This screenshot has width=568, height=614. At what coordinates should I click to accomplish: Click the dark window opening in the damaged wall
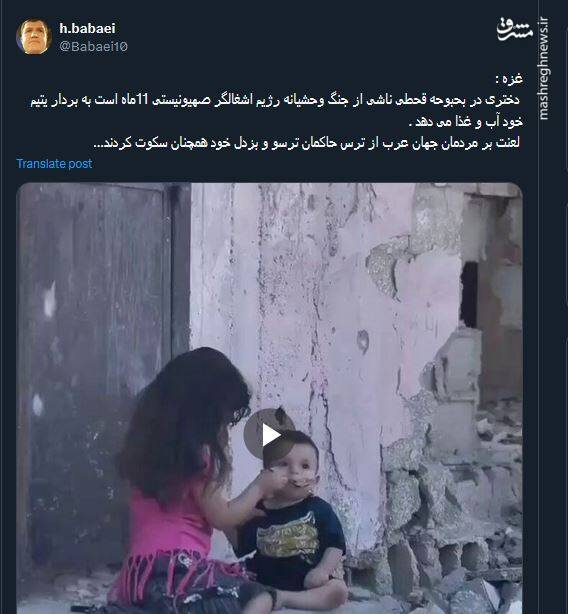pyautogui.click(x=469, y=294)
